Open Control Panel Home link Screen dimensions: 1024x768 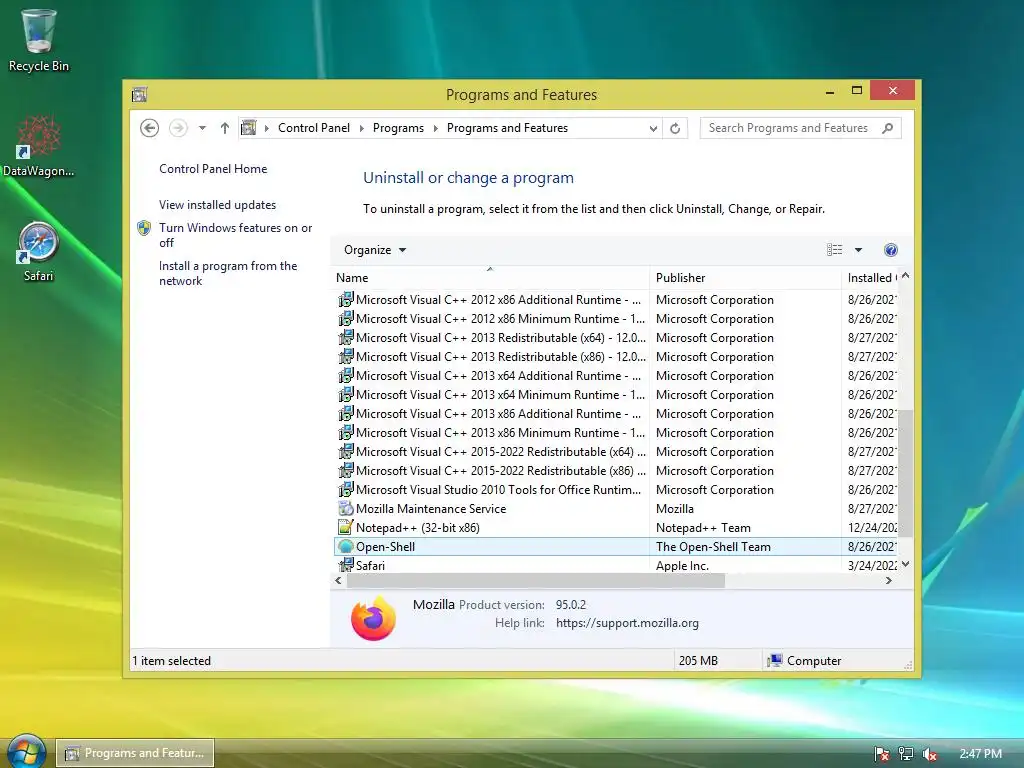coord(213,168)
